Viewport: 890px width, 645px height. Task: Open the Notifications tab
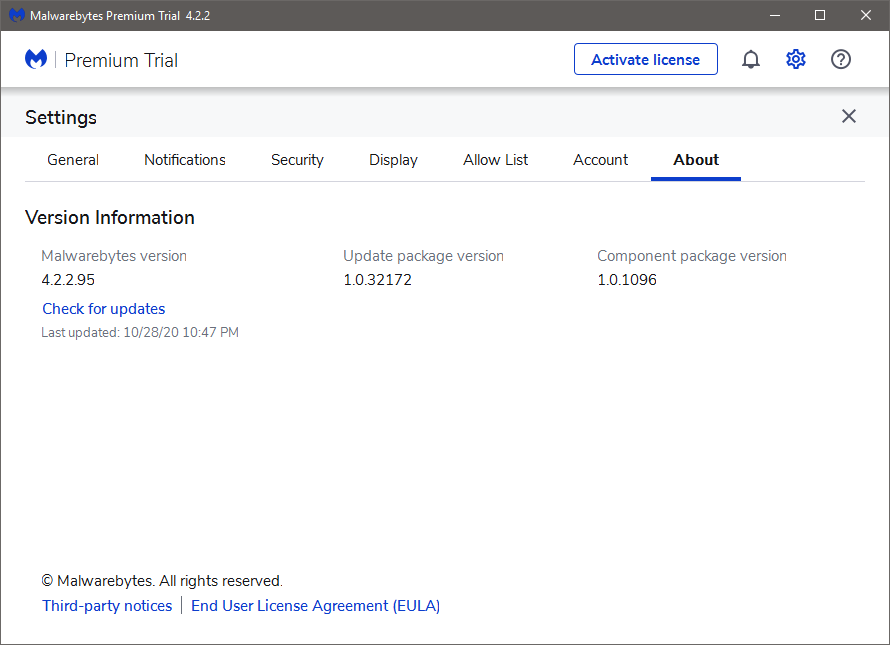coord(184,160)
